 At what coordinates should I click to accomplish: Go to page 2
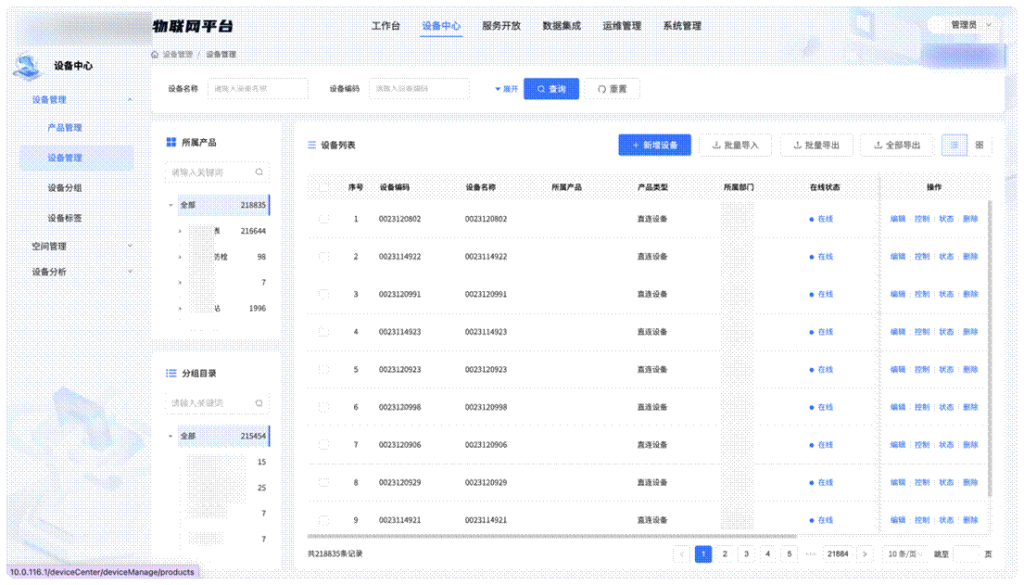click(725, 554)
